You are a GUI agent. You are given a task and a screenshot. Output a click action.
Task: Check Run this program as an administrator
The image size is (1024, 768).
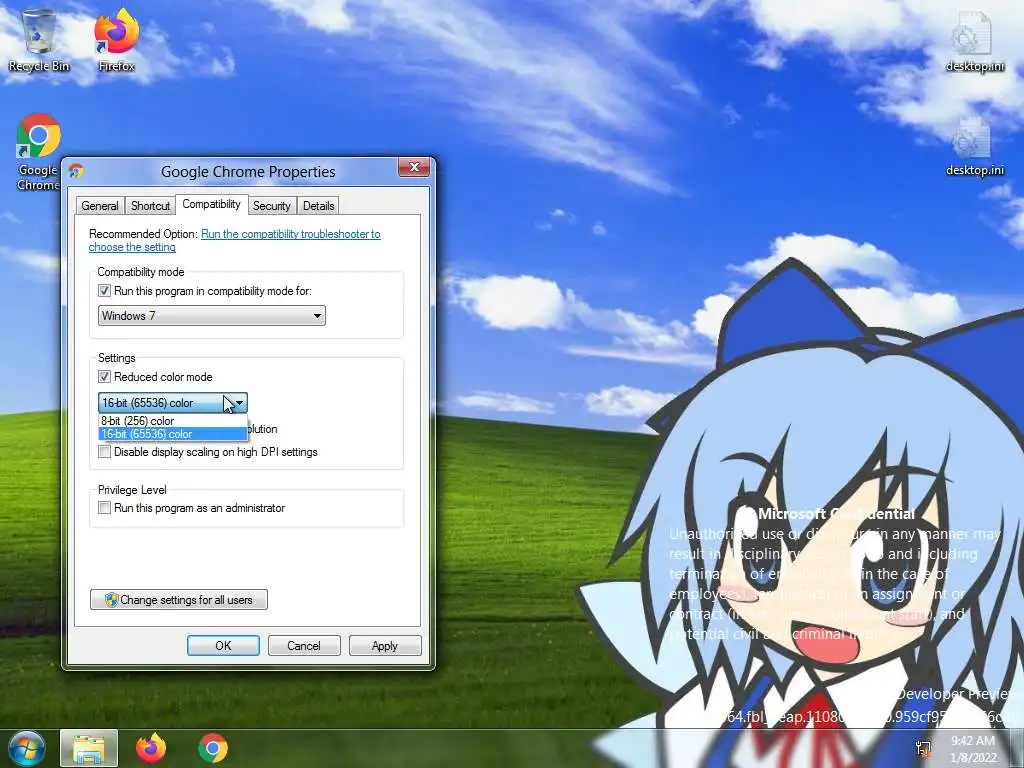104,507
